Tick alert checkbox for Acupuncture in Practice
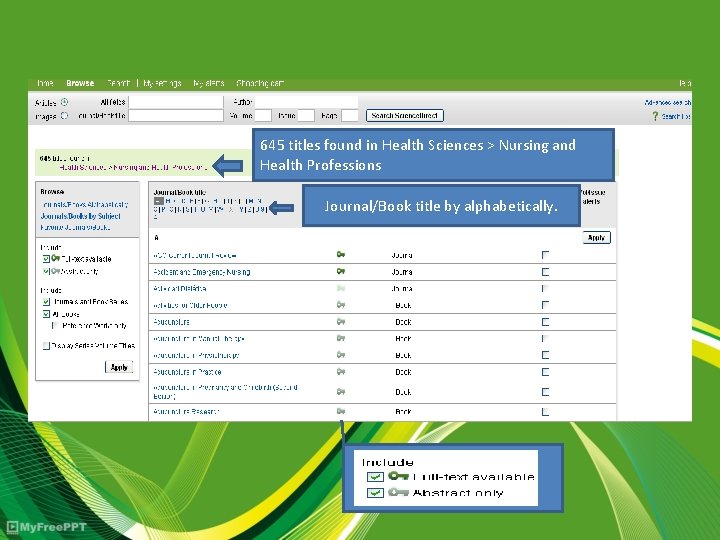 (545, 372)
